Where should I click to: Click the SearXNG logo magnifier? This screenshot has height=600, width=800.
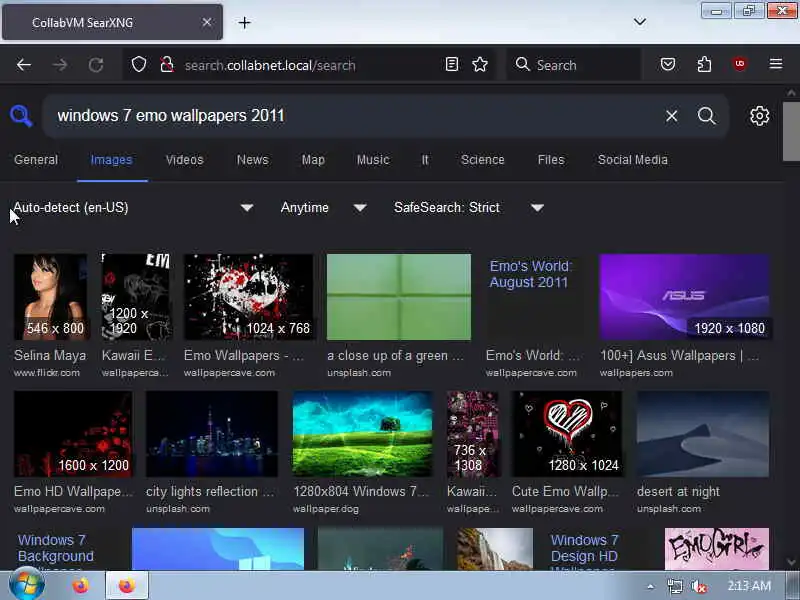click(x=21, y=116)
